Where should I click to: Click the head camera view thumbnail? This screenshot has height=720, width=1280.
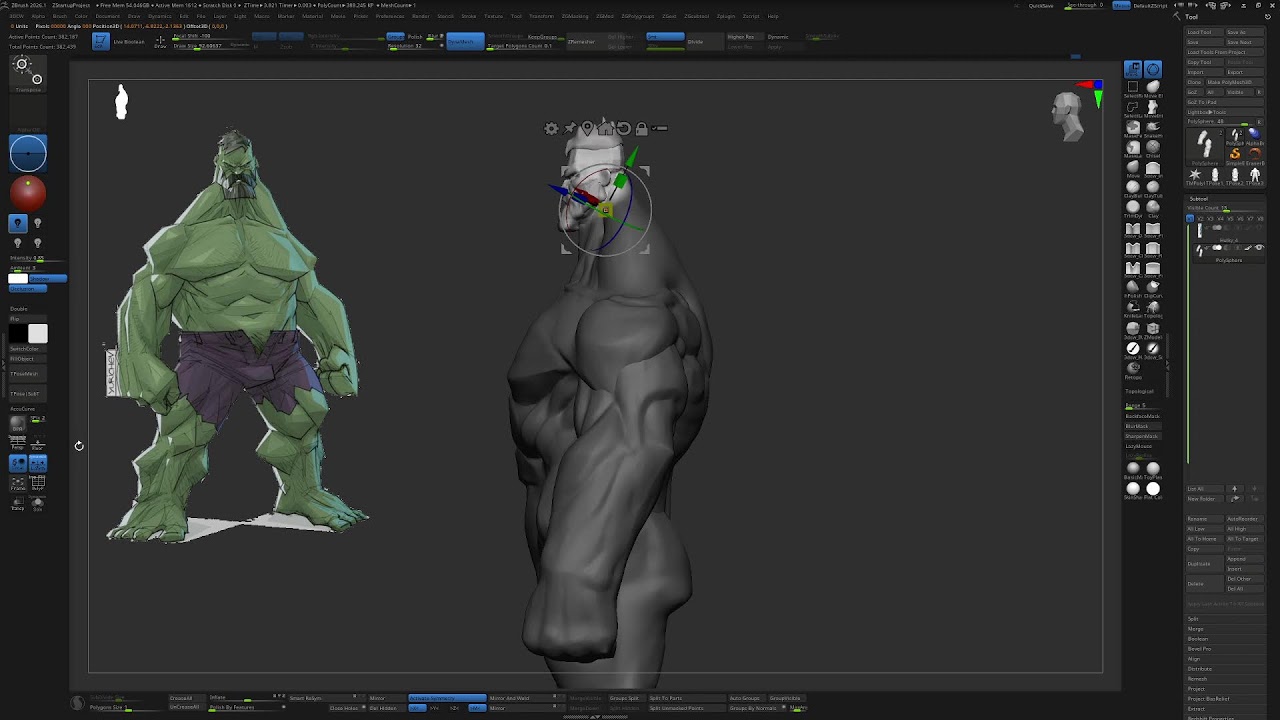pos(1069,116)
